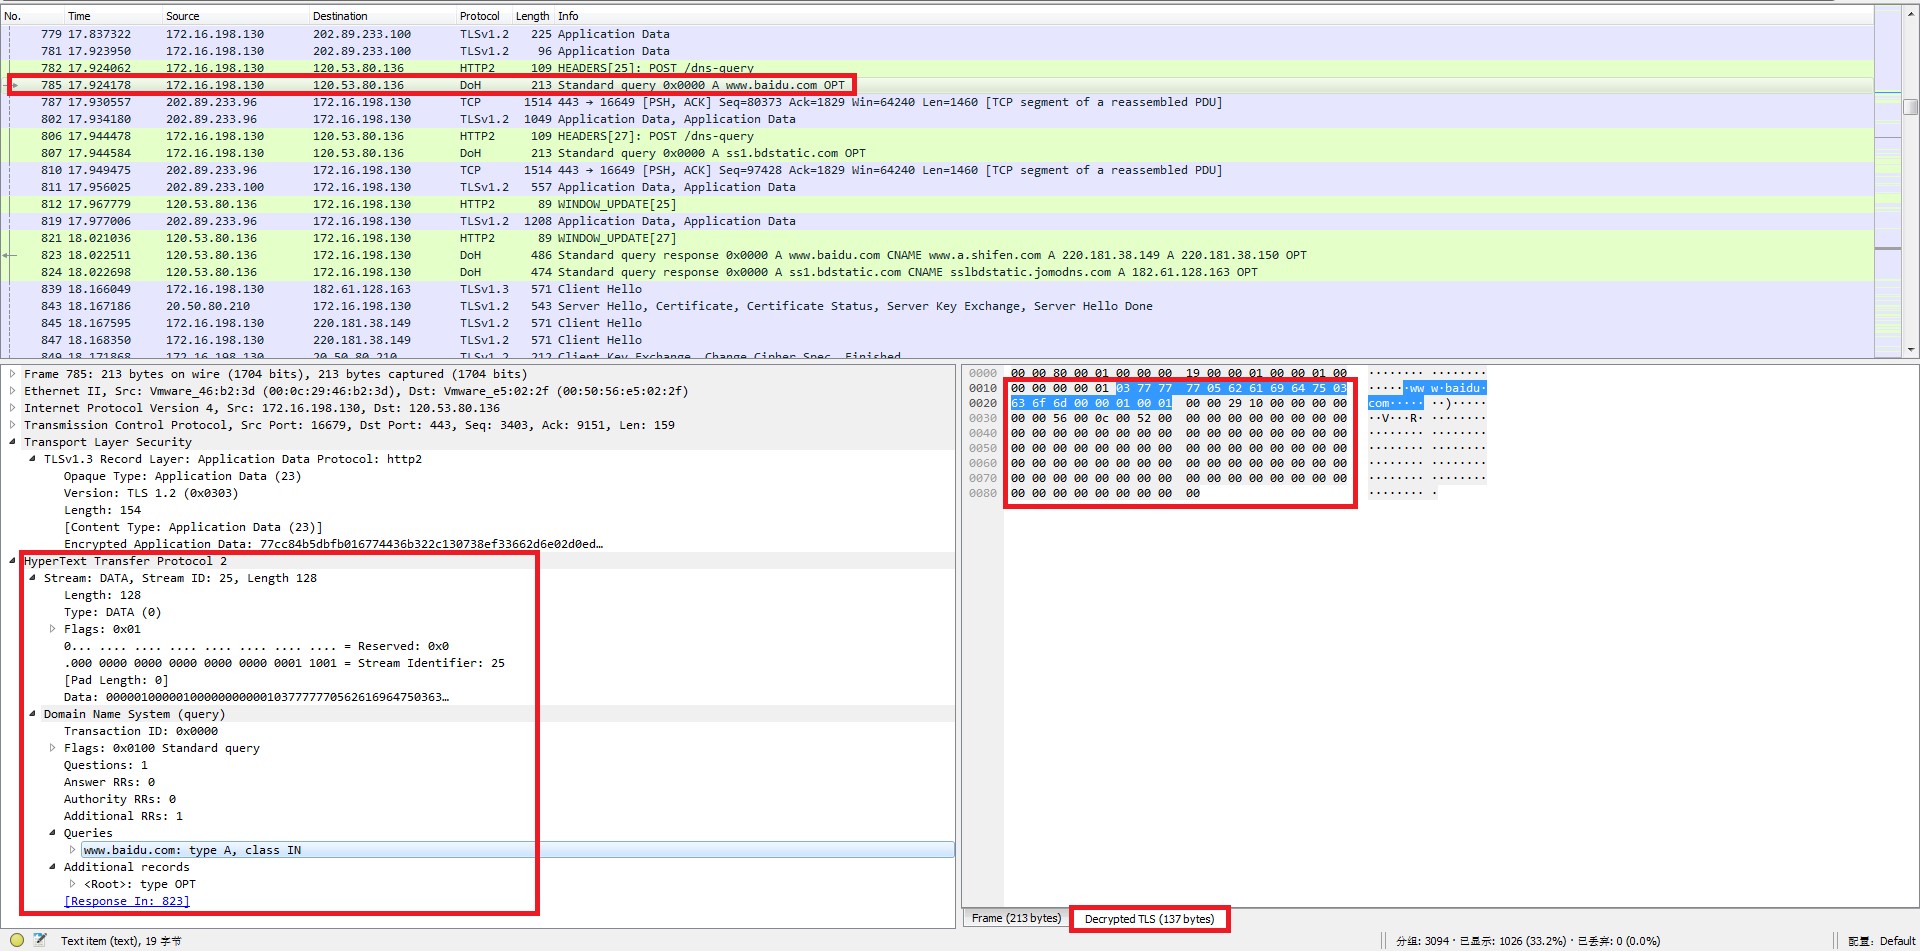Click the packet list scrollbar thumb
Viewport: 1920px width, 951px height.
point(1911,107)
